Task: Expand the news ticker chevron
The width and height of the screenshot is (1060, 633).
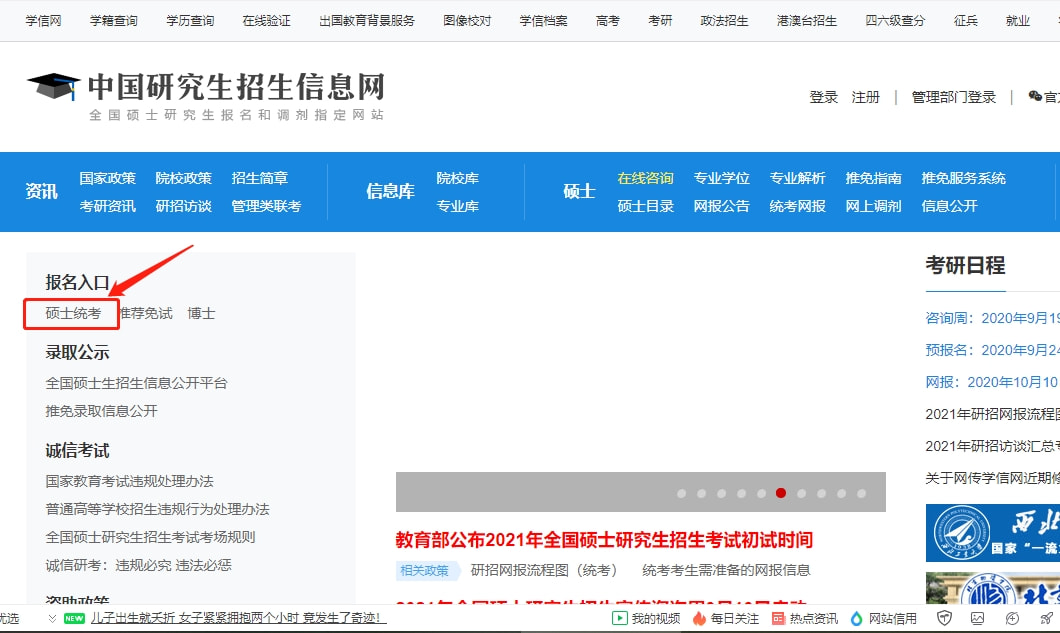Action: pos(52,618)
